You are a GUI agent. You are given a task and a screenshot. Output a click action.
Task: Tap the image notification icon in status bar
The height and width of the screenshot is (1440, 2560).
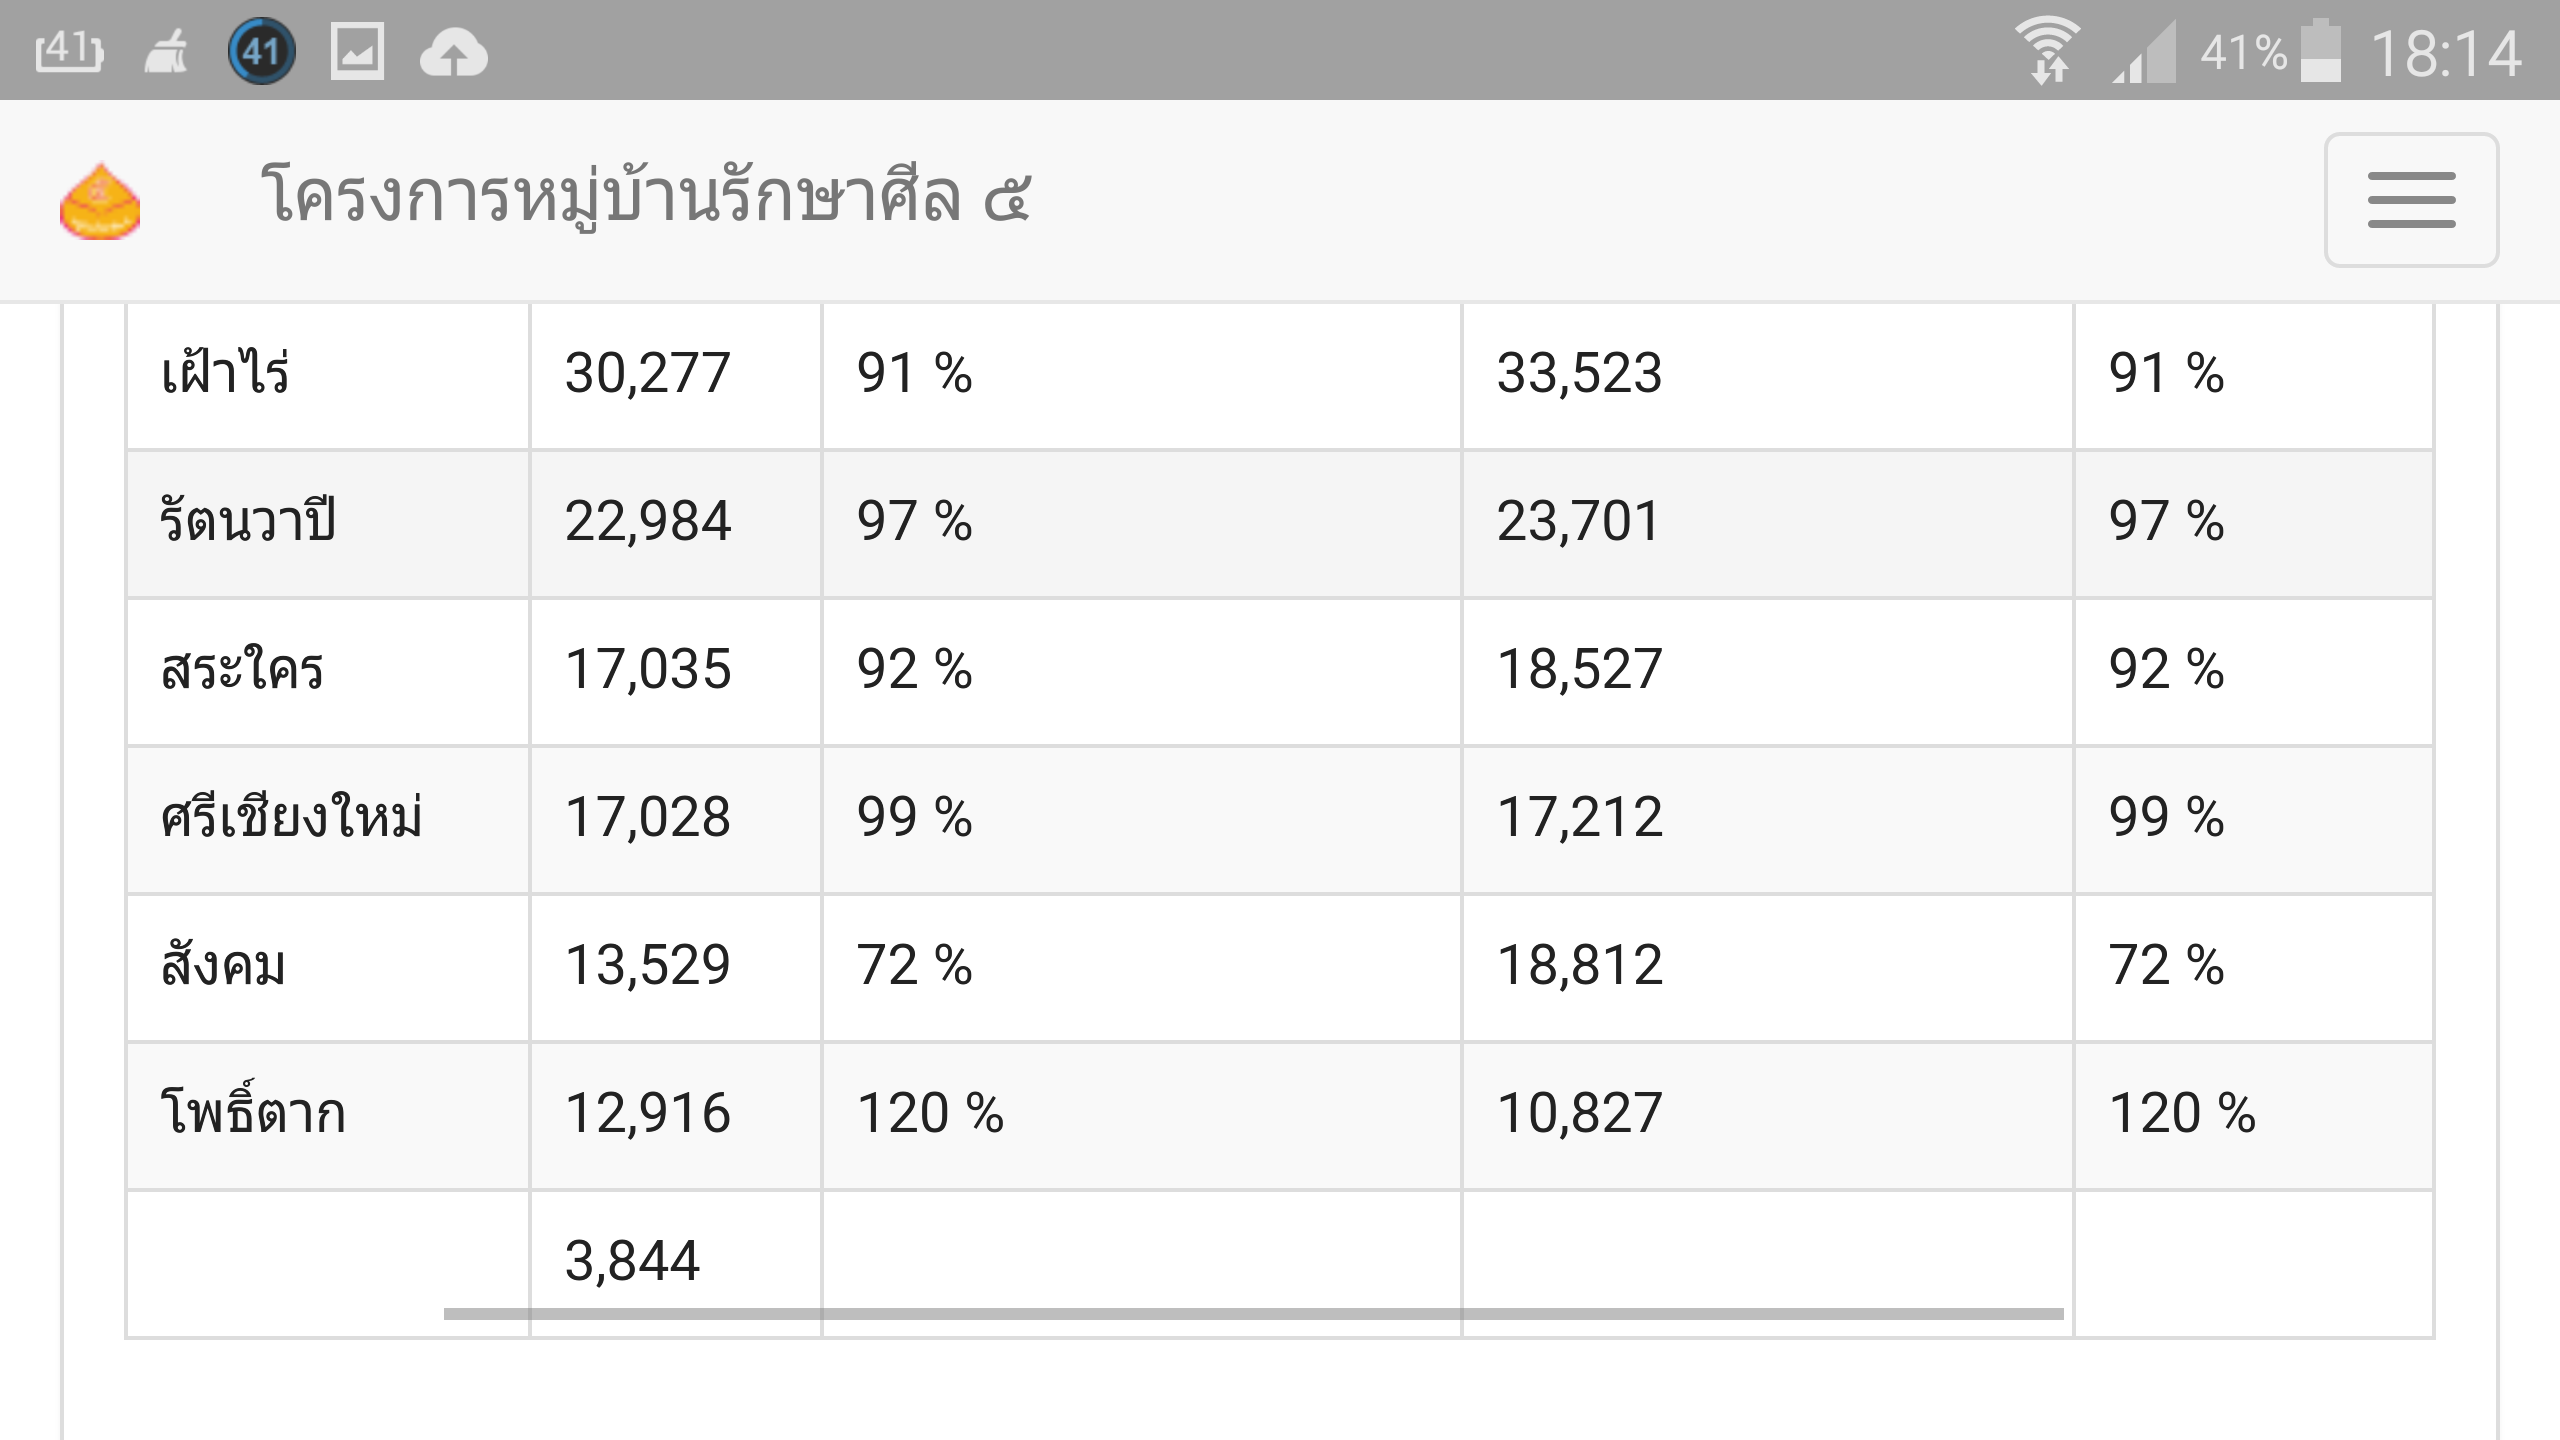(357, 52)
